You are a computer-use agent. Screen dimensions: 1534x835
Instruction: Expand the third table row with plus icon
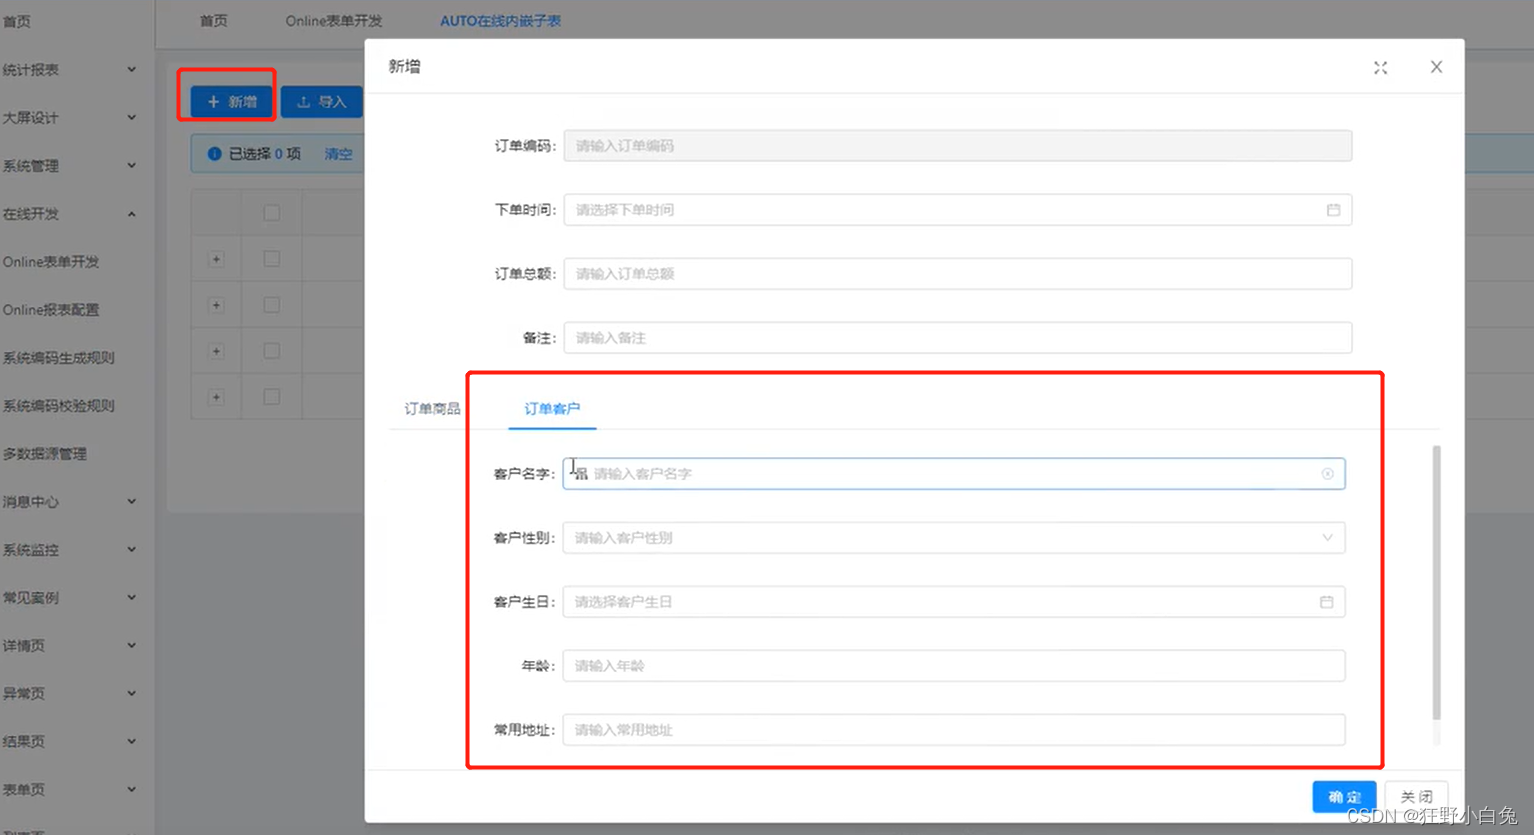[216, 351]
